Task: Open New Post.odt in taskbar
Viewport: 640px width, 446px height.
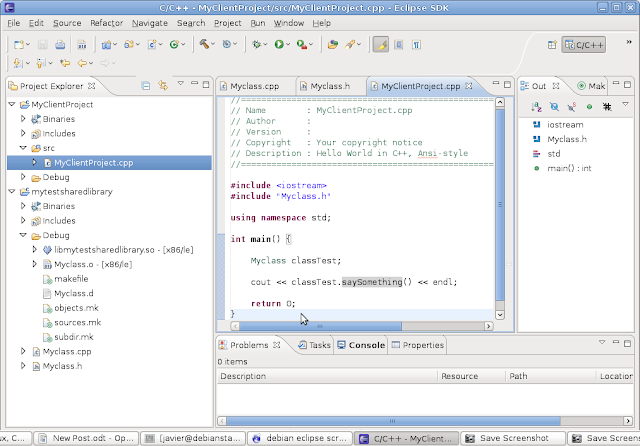Action: pos(86,438)
